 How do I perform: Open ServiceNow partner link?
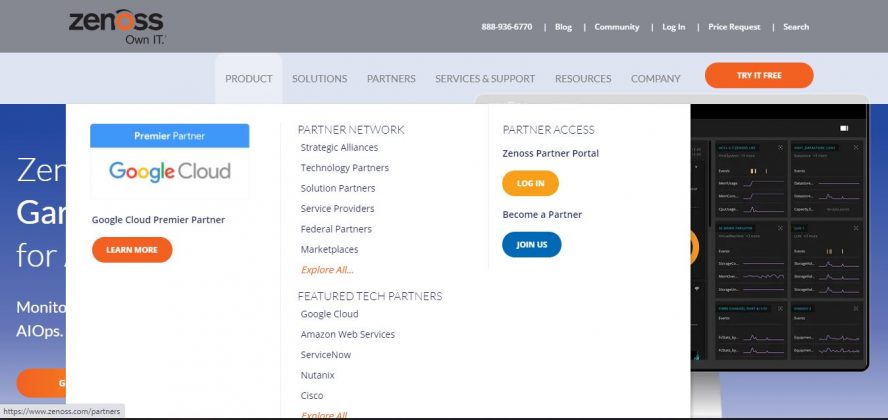click(326, 354)
